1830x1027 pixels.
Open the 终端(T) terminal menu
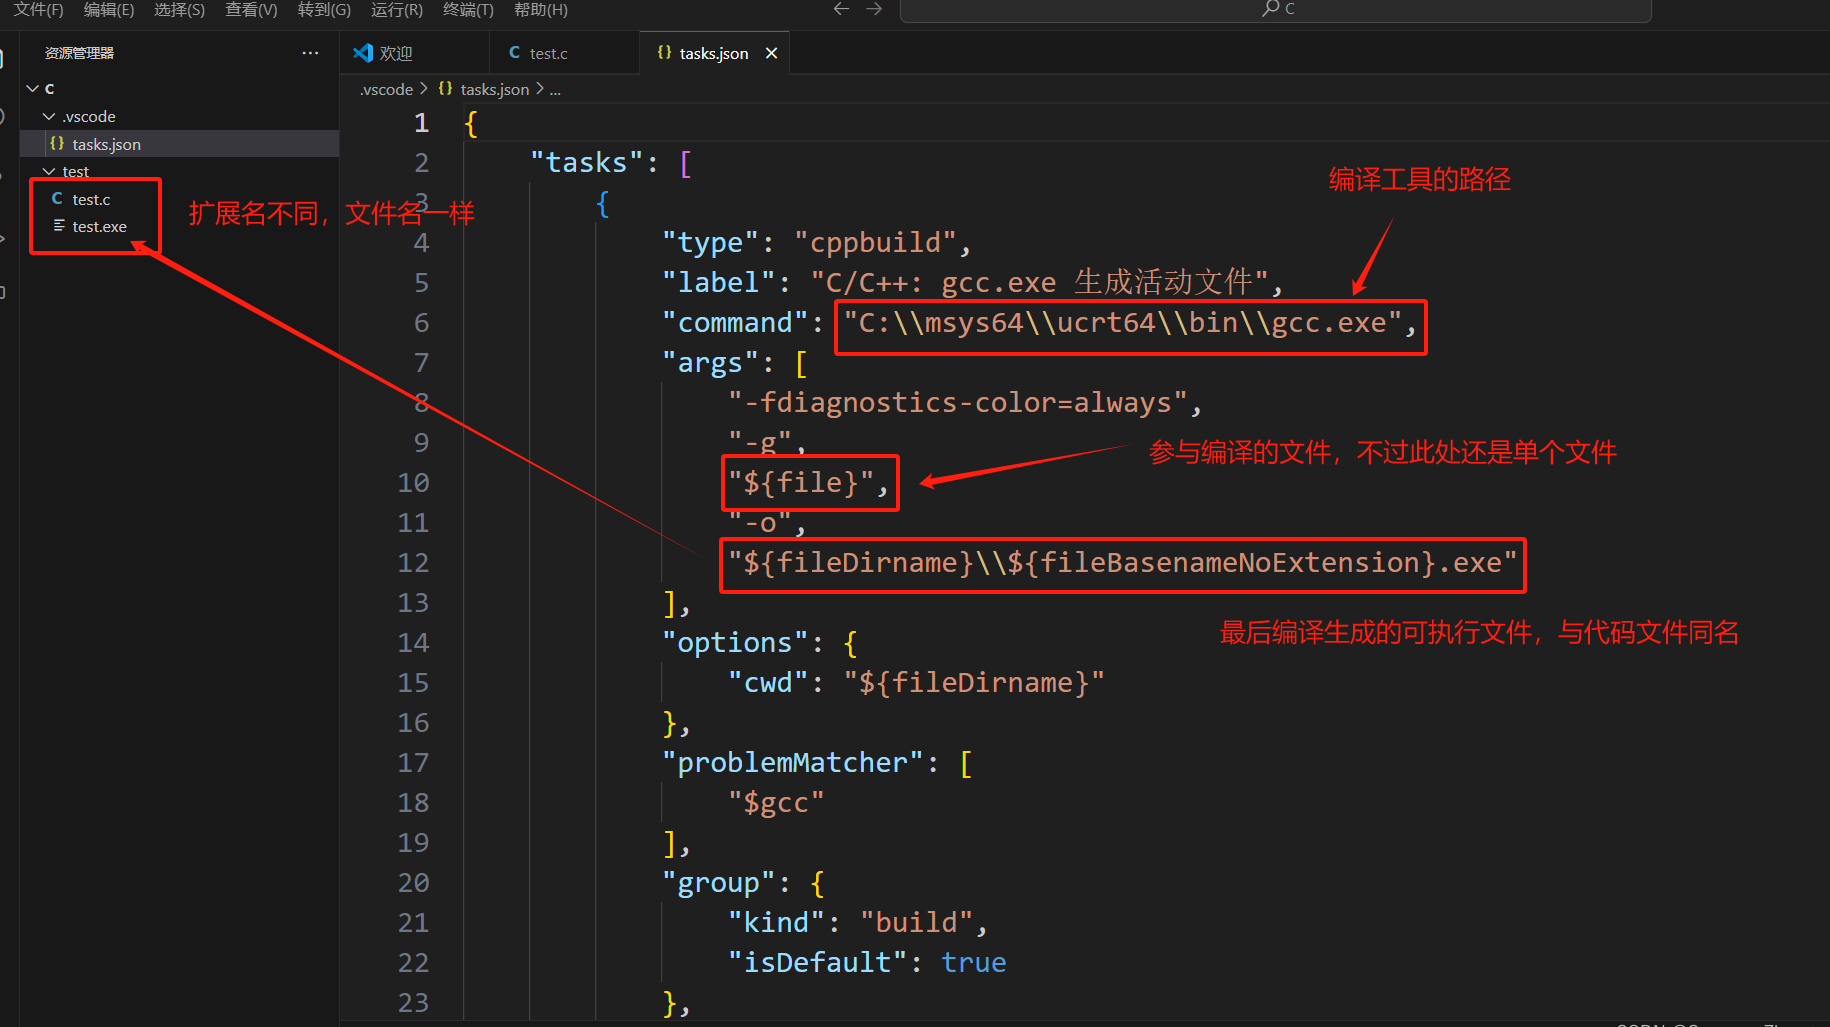(468, 9)
